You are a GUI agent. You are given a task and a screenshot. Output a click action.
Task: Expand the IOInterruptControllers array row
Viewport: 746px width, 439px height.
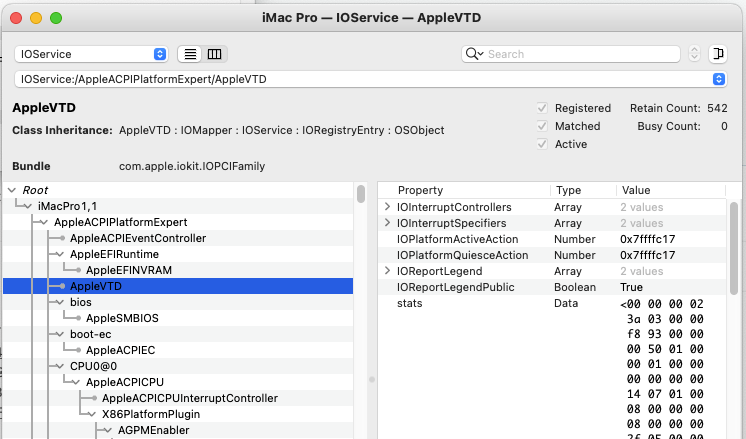(x=387, y=207)
